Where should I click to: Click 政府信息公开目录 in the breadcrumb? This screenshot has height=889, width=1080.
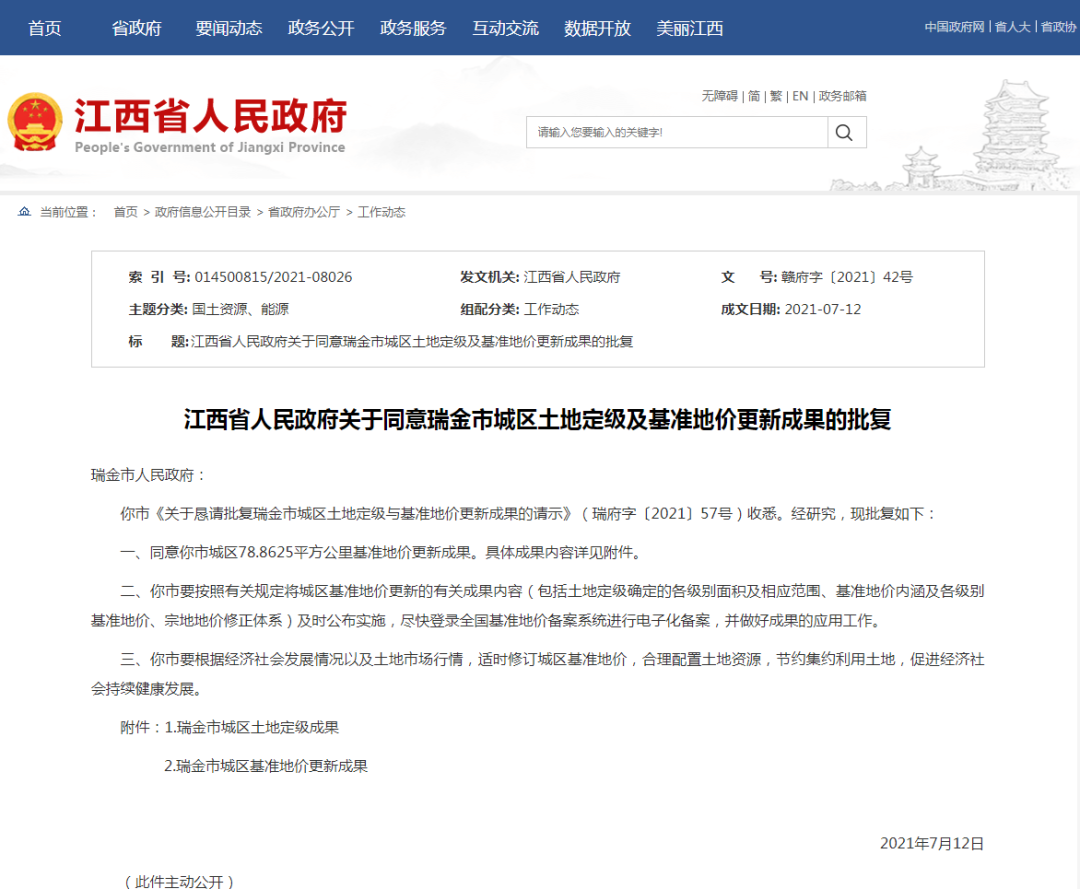(x=202, y=212)
